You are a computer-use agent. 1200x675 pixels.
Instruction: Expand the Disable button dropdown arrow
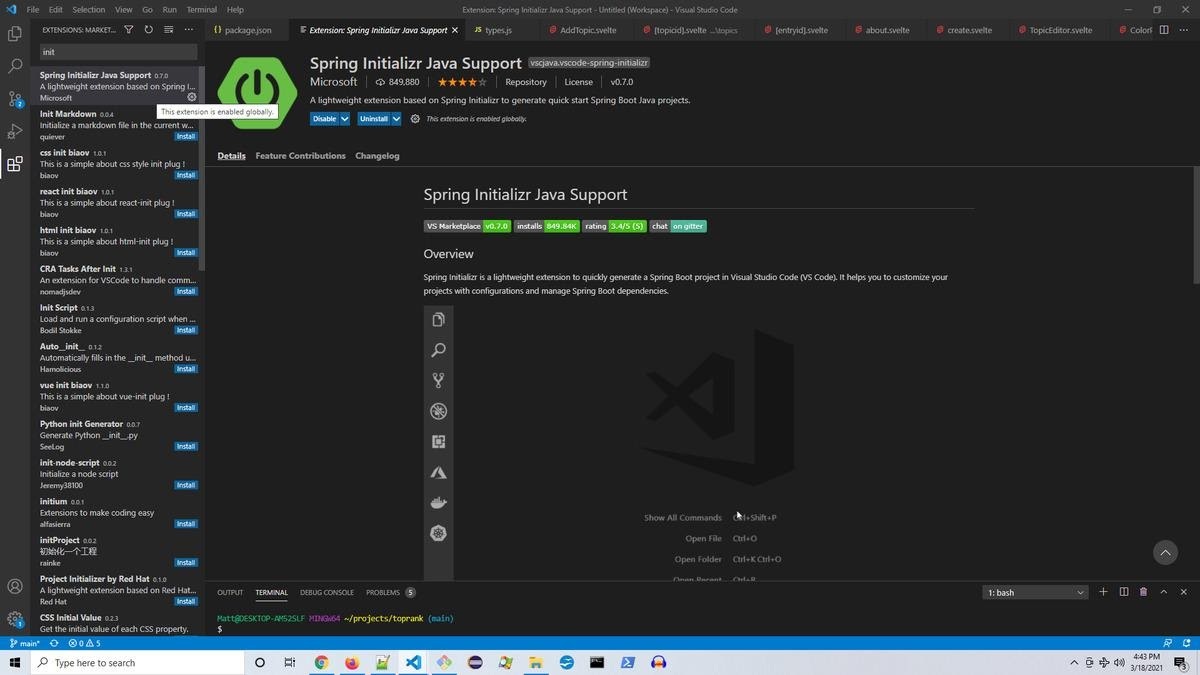[x=344, y=118]
